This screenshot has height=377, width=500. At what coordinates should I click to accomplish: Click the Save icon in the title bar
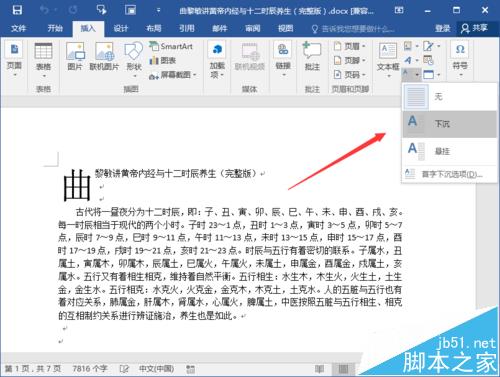point(17,10)
